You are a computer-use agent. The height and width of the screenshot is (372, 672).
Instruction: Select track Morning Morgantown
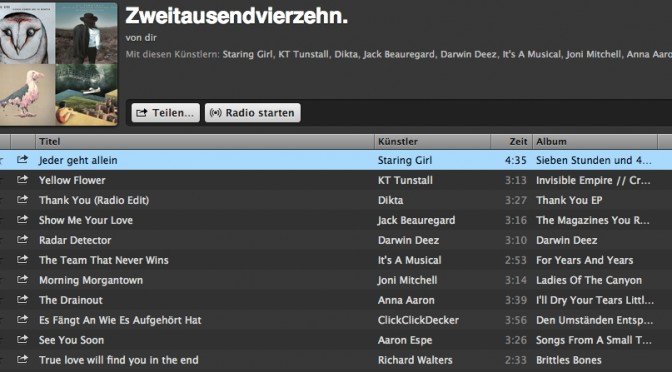(91, 280)
